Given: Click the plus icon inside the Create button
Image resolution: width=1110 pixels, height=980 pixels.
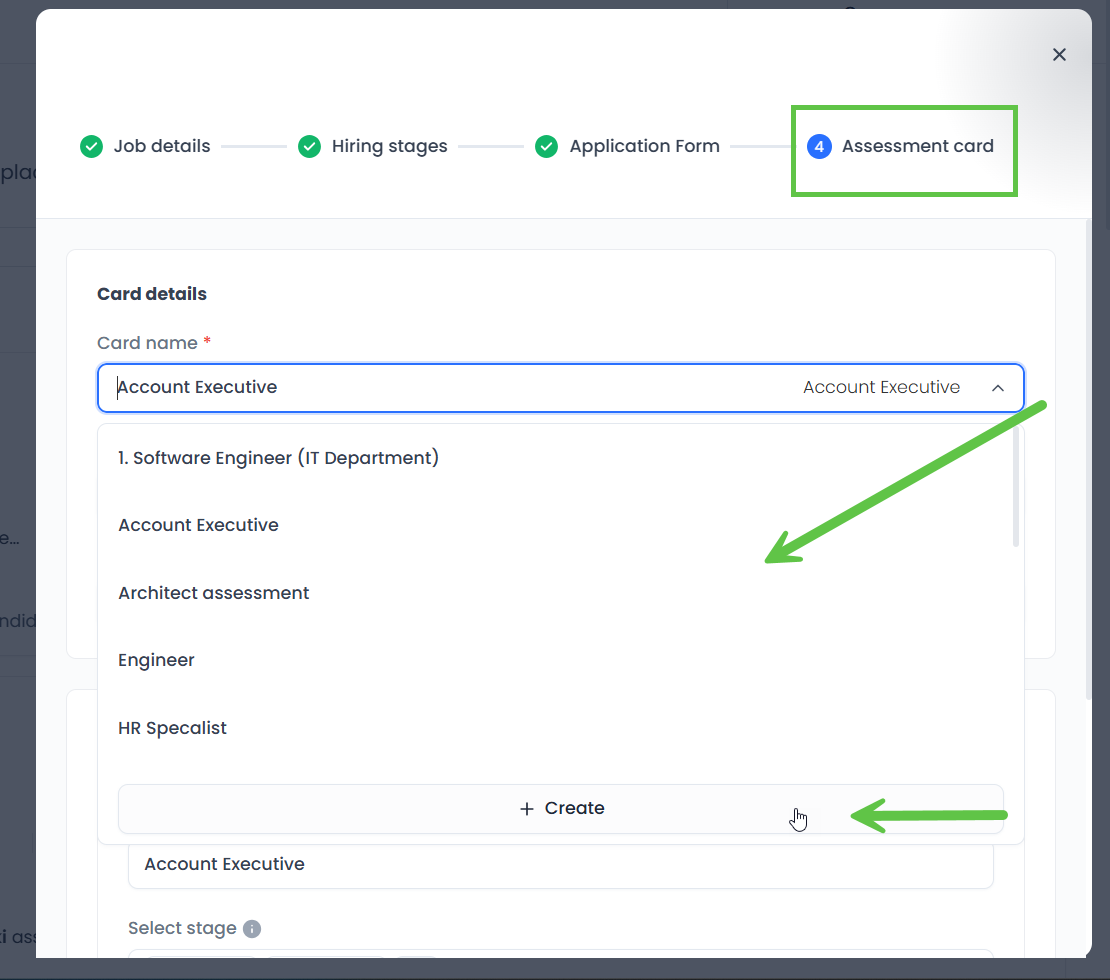Looking at the screenshot, I should [x=527, y=808].
